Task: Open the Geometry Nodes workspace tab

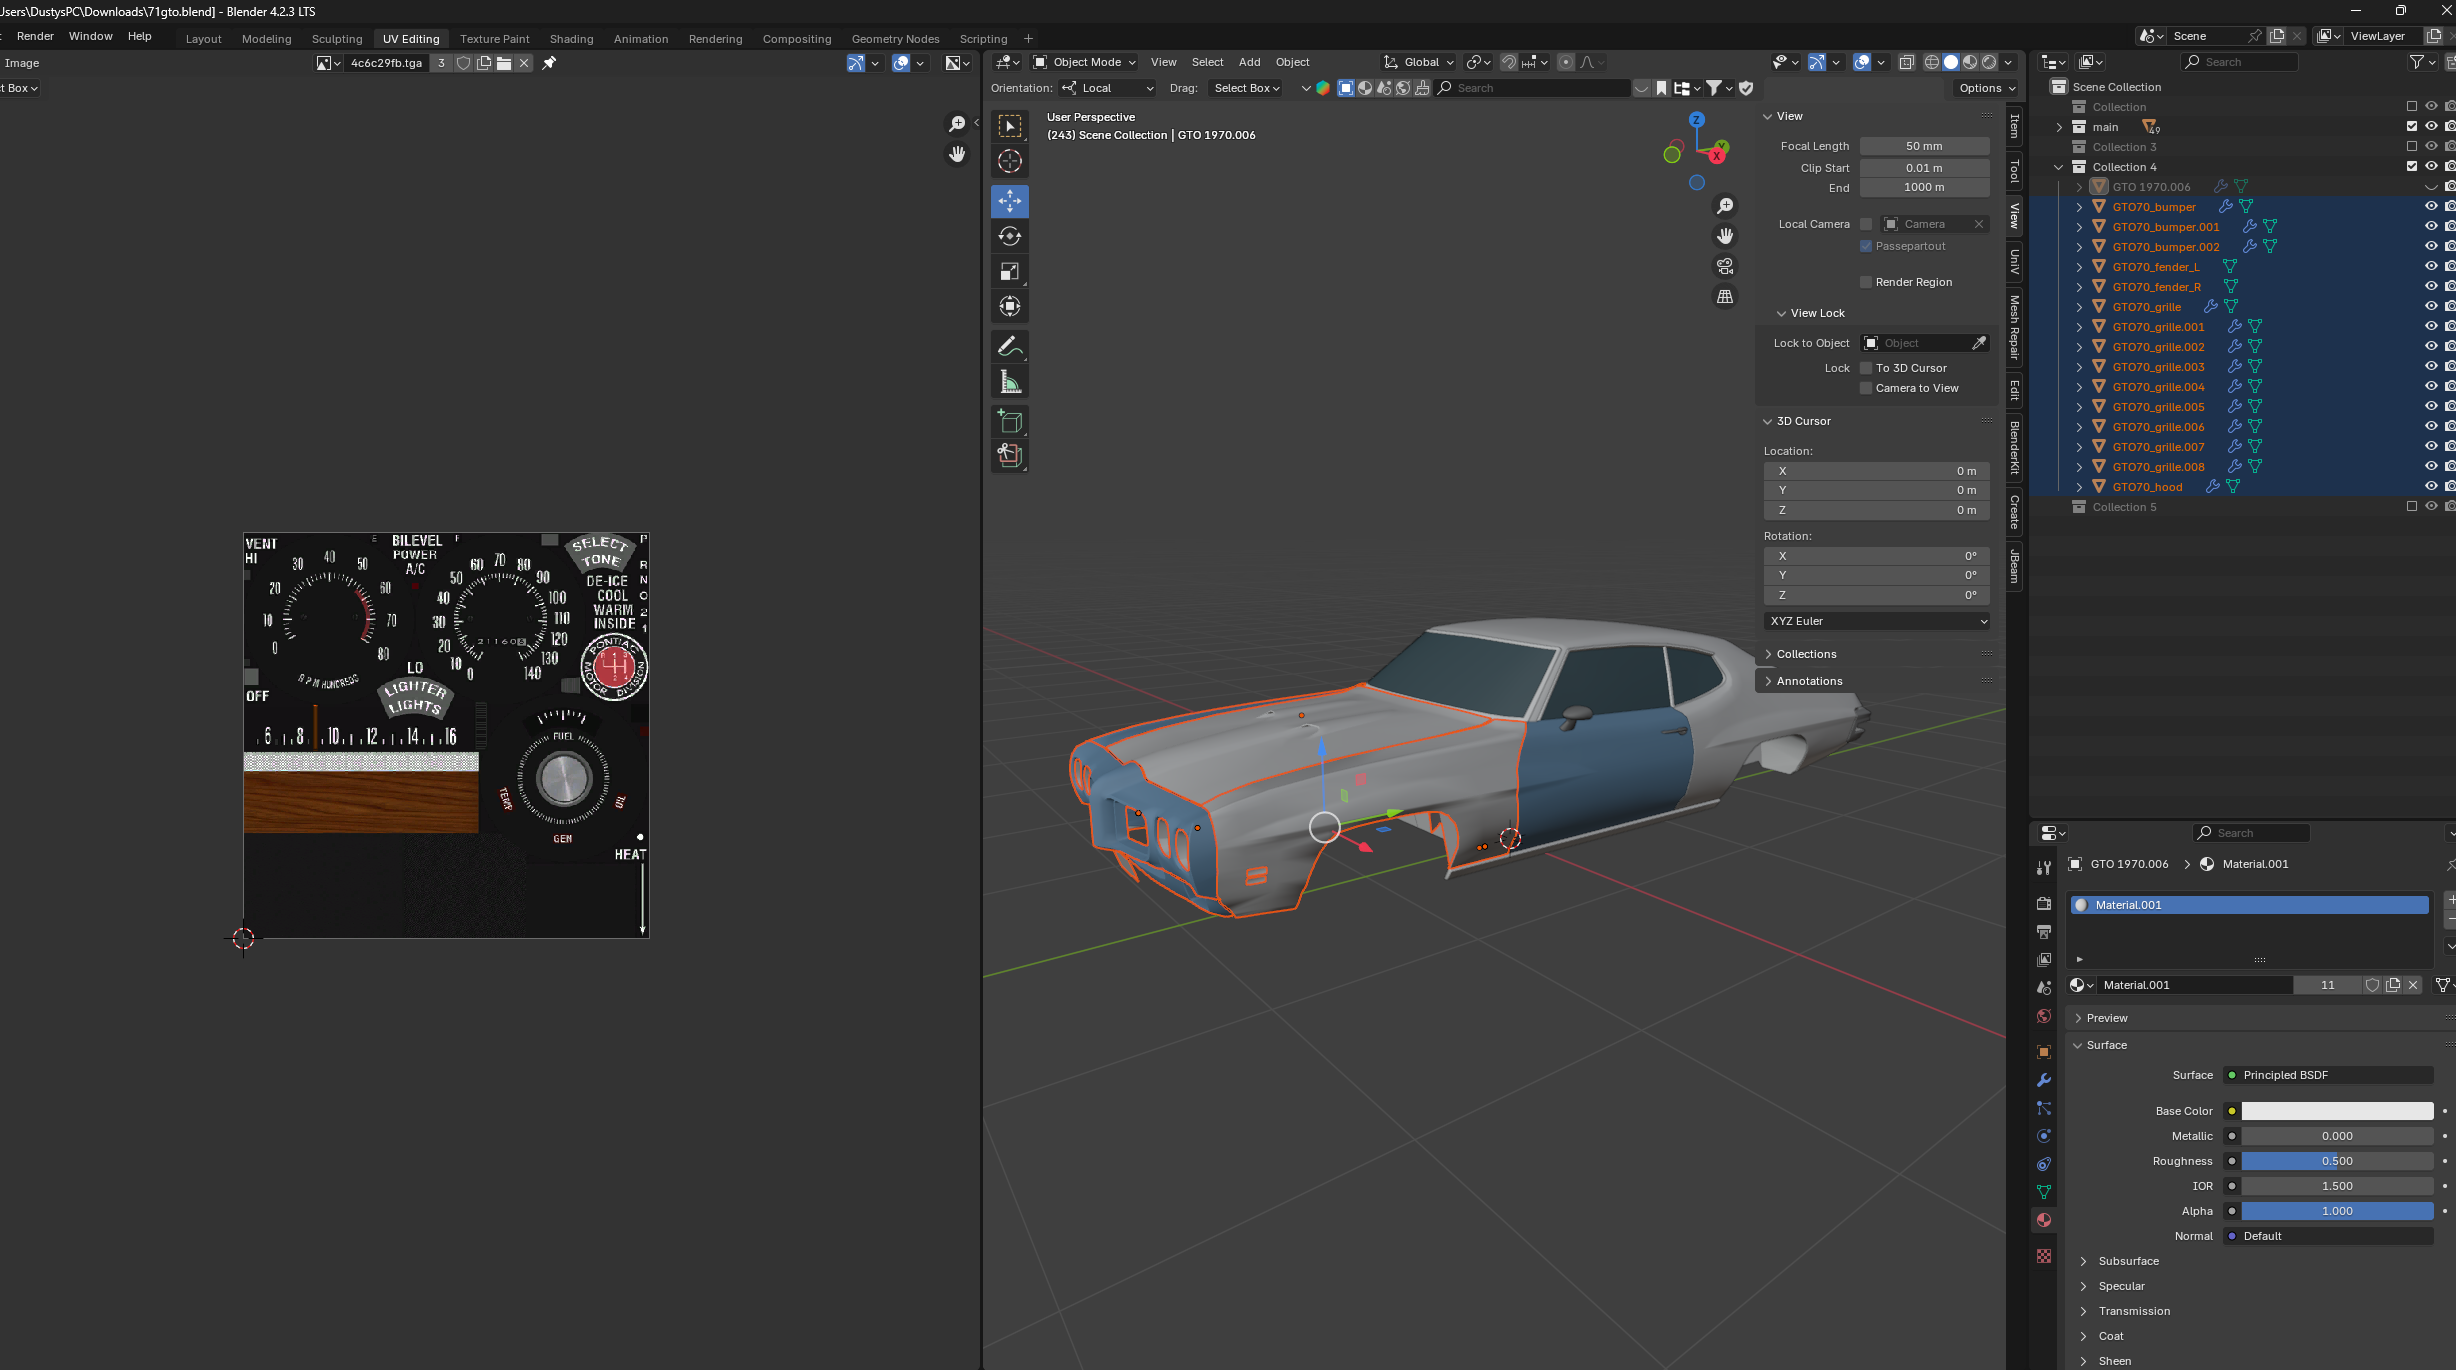Action: pyautogui.click(x=896, y=39)
